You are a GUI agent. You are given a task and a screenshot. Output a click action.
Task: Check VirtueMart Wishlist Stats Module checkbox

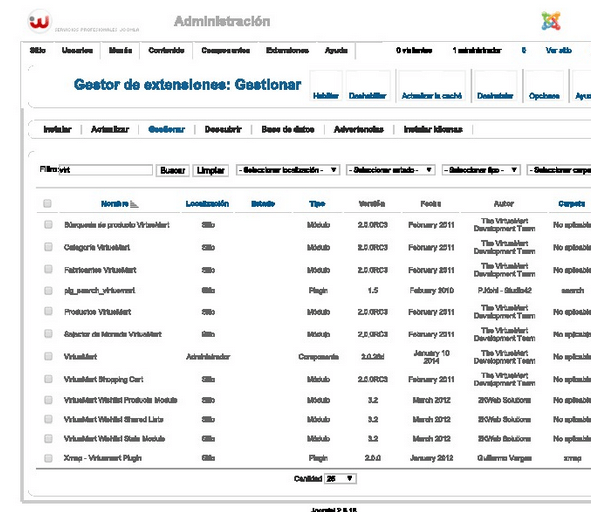pos(48,438)
